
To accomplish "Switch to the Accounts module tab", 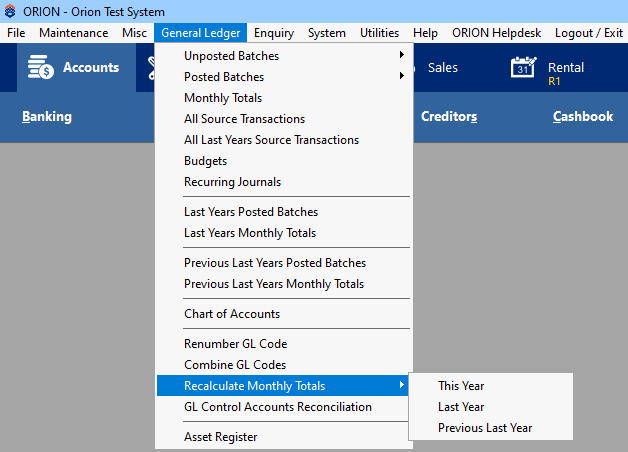I will click(76, 68).
